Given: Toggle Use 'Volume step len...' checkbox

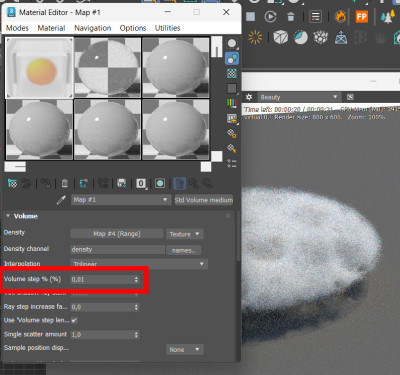Looking at the screenshot, I should (x=74, y=320).
